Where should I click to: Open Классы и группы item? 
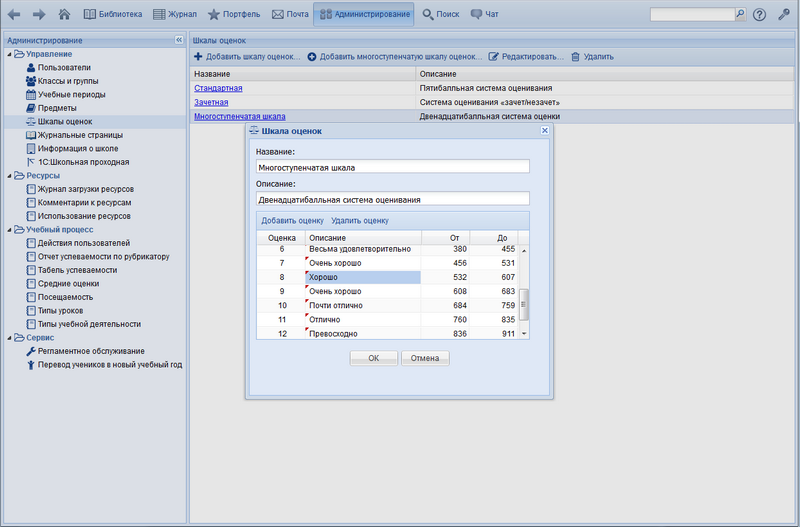click(x=68, y=81)
